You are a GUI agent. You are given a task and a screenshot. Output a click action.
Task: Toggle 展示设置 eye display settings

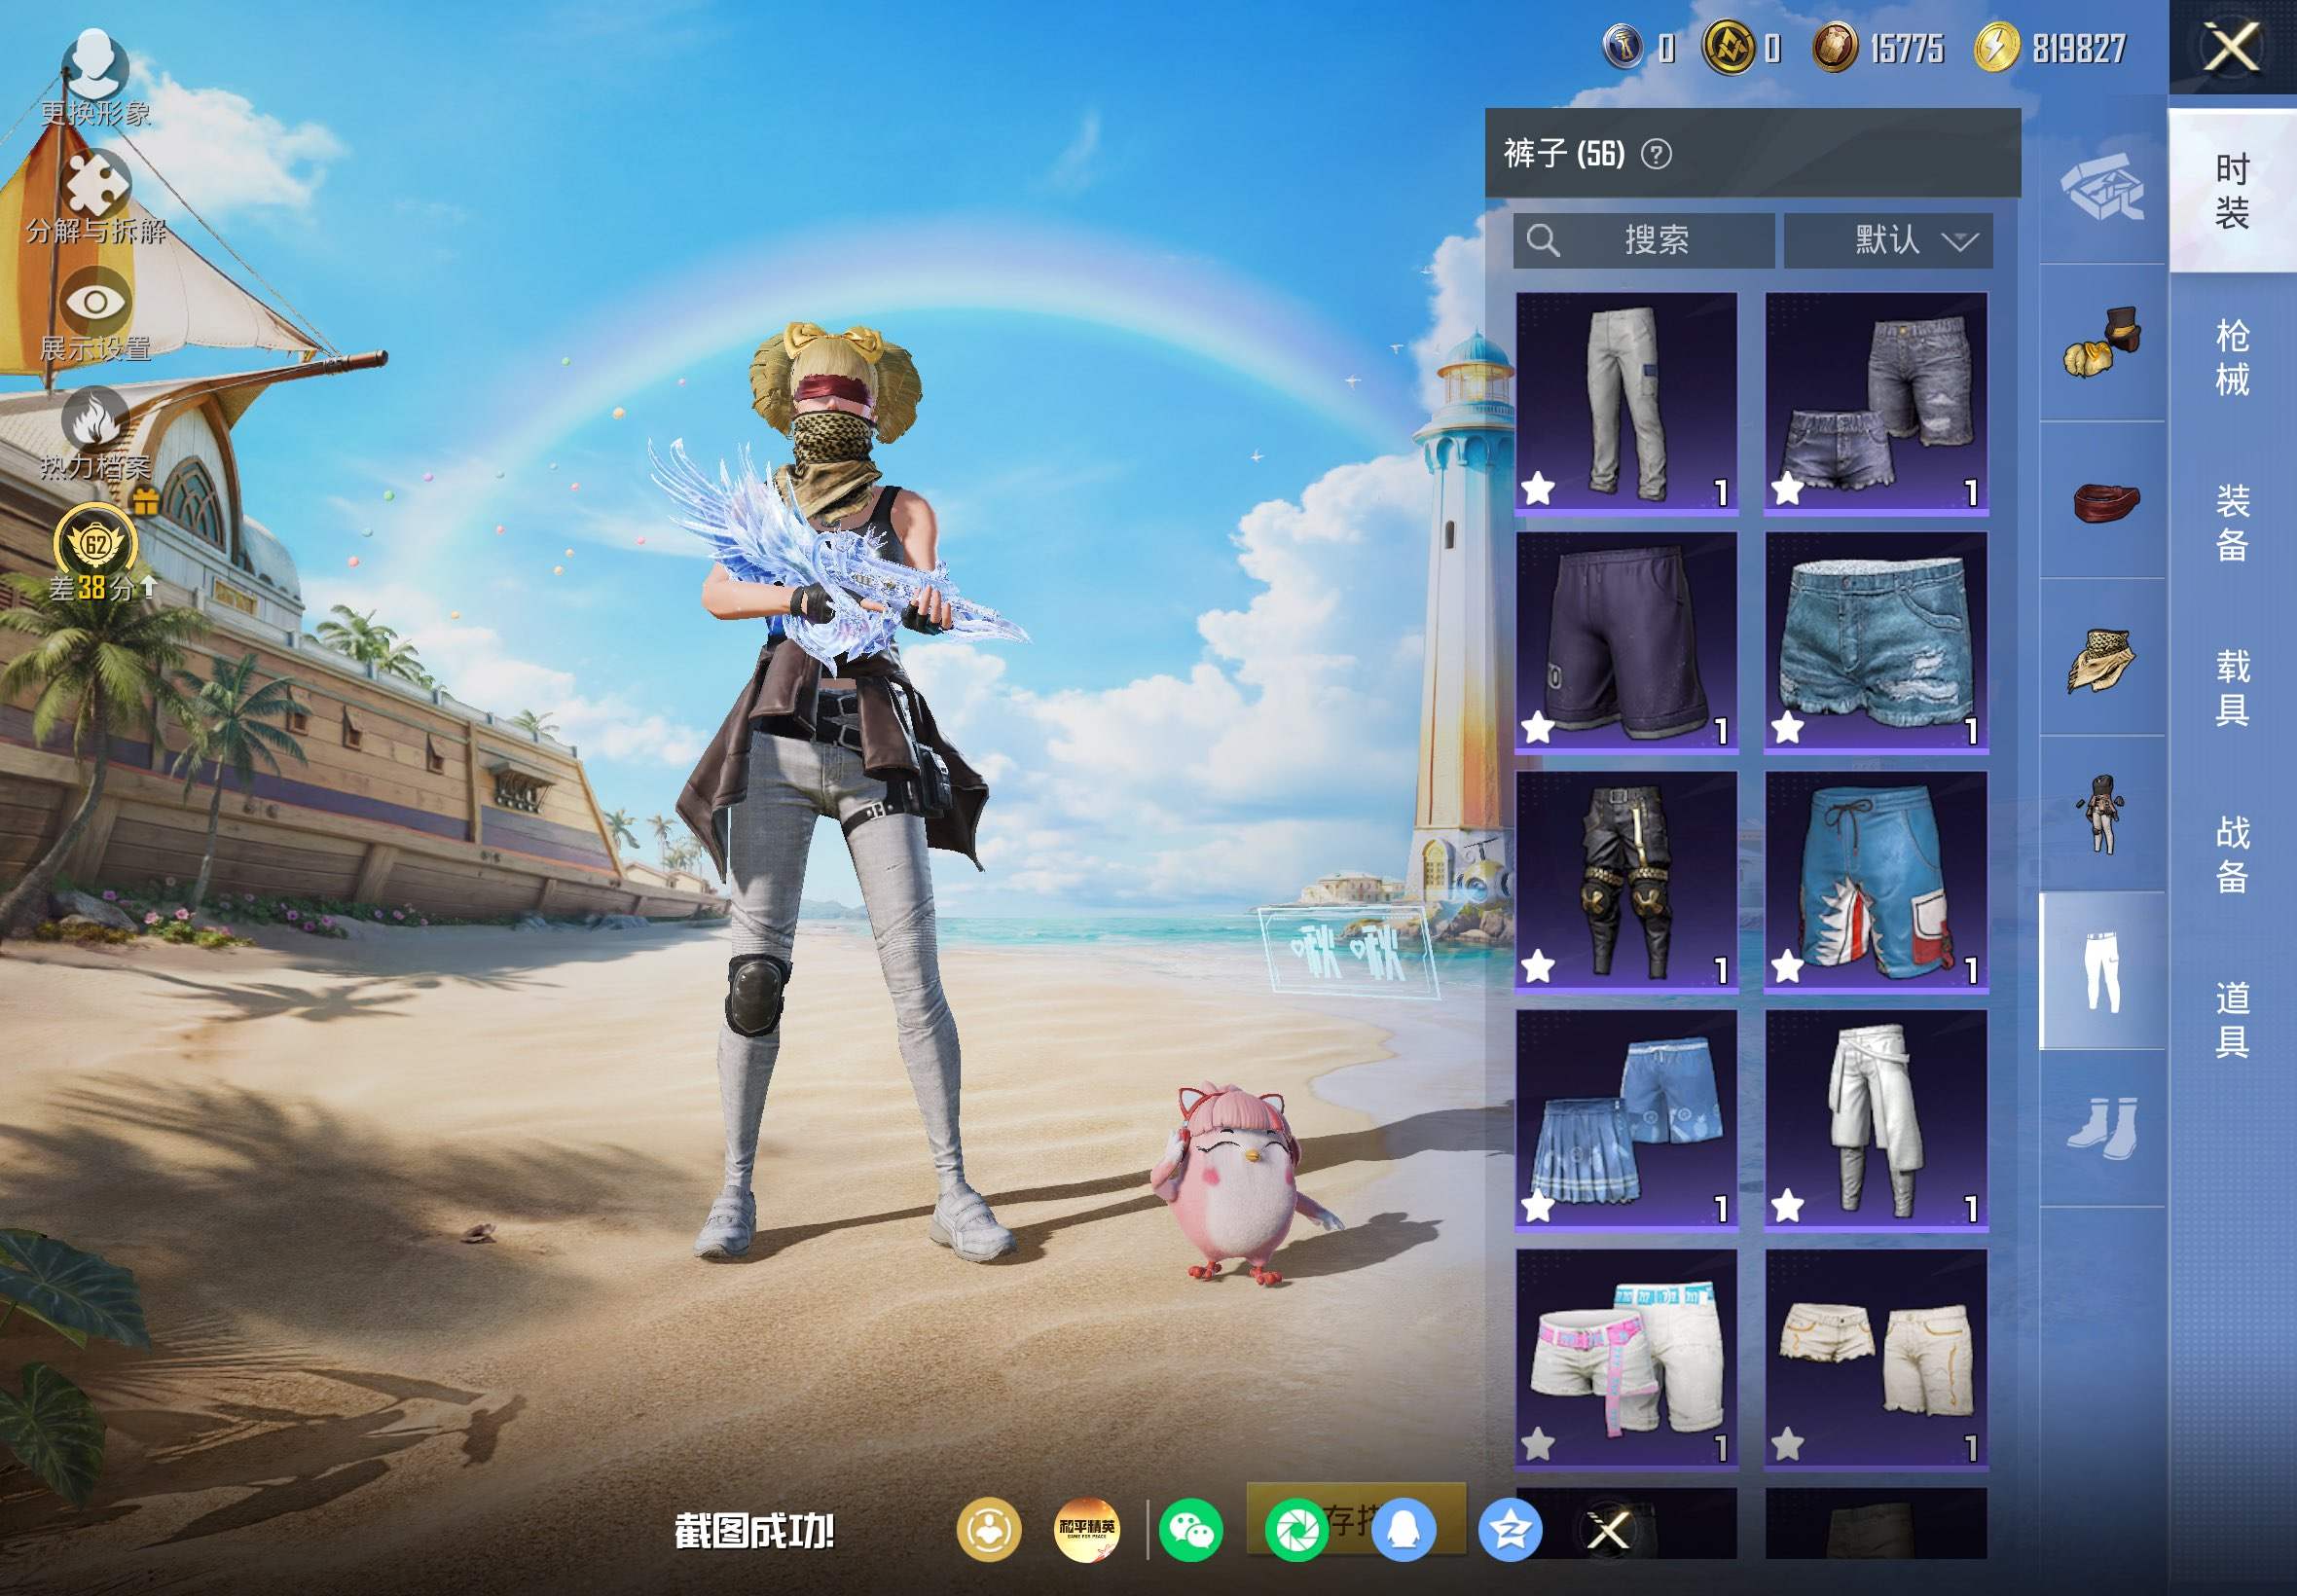(x=96, y=302)
